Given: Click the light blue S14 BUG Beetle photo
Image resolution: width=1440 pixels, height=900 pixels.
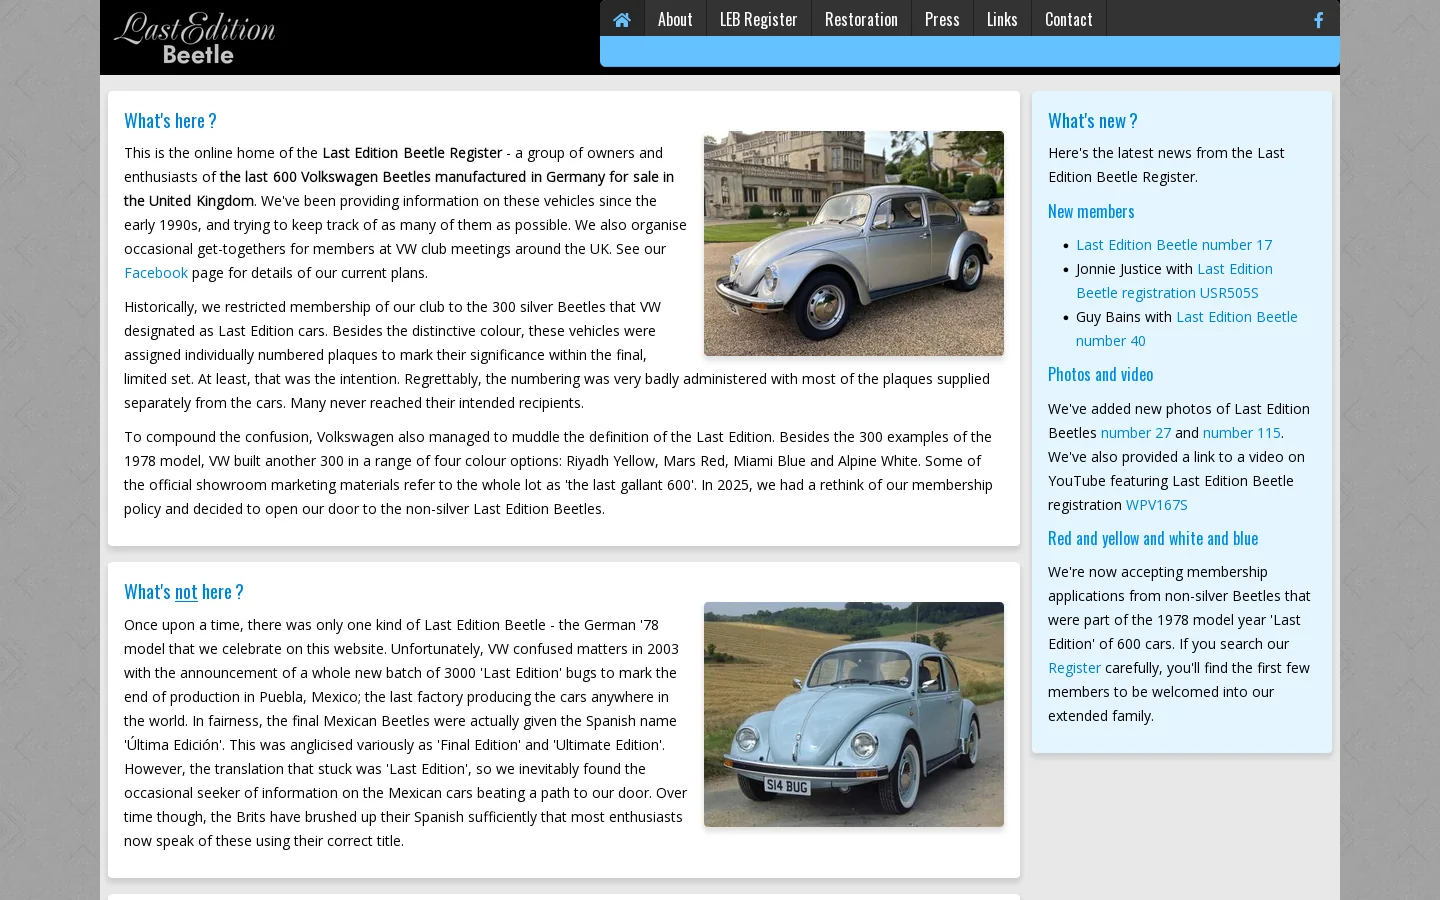Looking at the screenshot, I should (x=854, y=714).
